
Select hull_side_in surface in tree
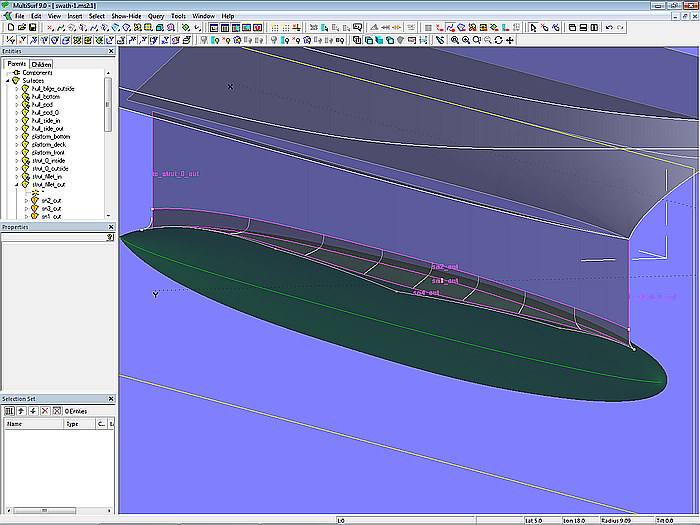pyautogui.click(x=46, y=120)
